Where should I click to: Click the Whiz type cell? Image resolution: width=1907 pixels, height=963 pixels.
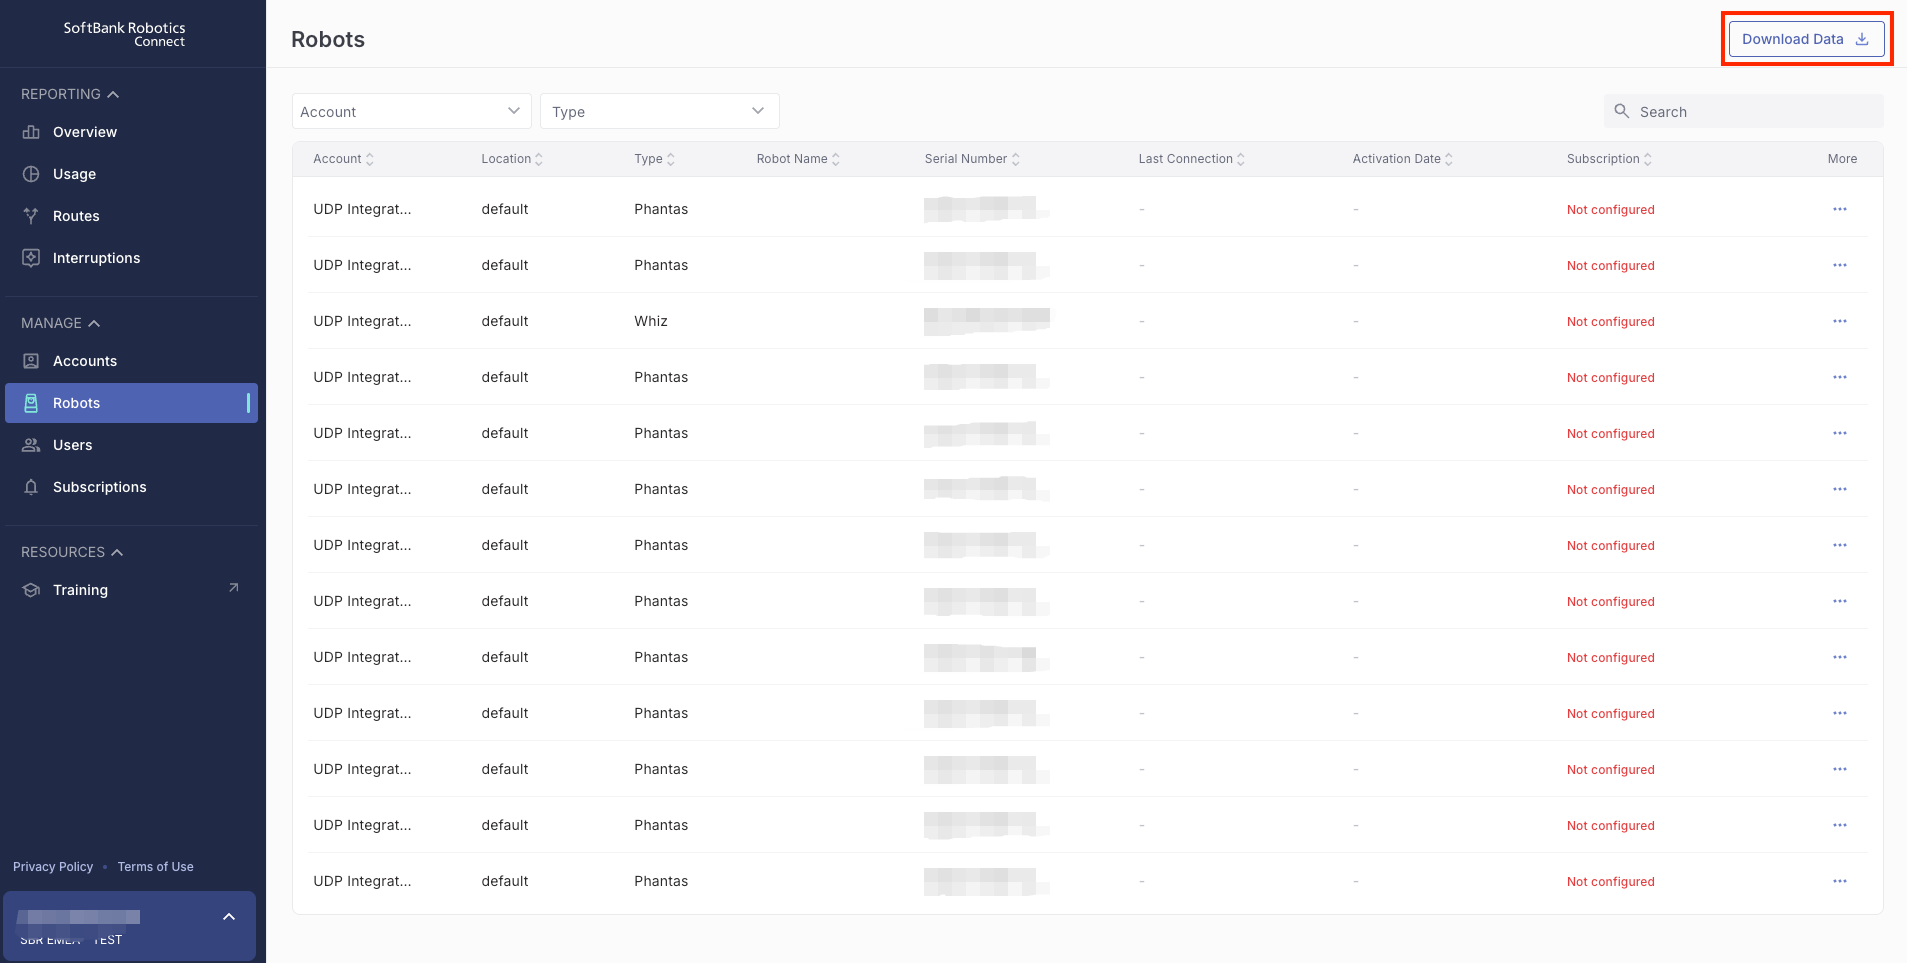click(x=651, y=321)
